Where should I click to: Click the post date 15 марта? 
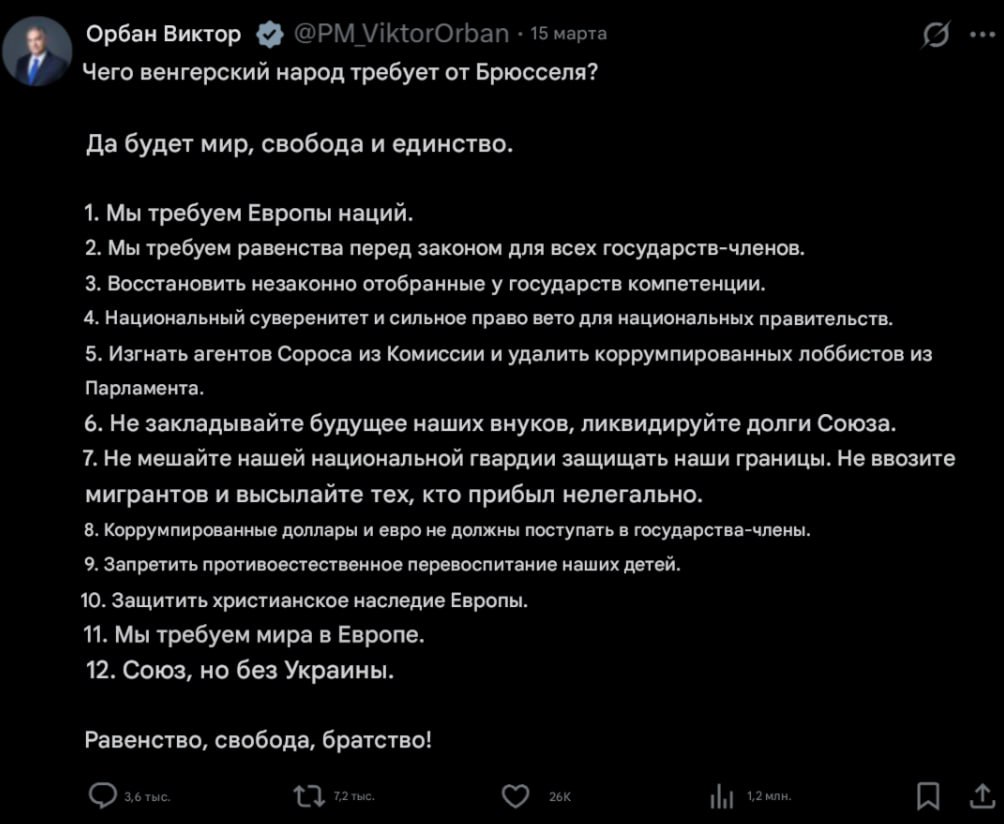(568, 34)
